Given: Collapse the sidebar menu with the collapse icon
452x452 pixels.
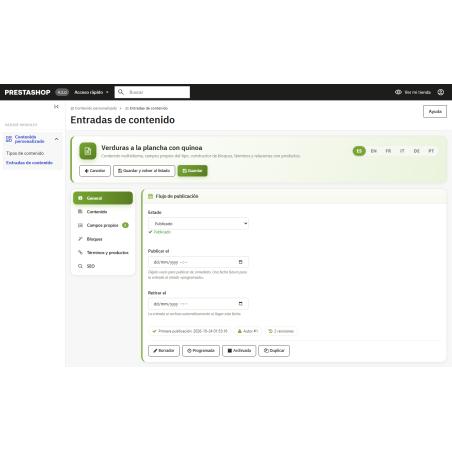Looking at the screenshot, I should tap(56, 107).
